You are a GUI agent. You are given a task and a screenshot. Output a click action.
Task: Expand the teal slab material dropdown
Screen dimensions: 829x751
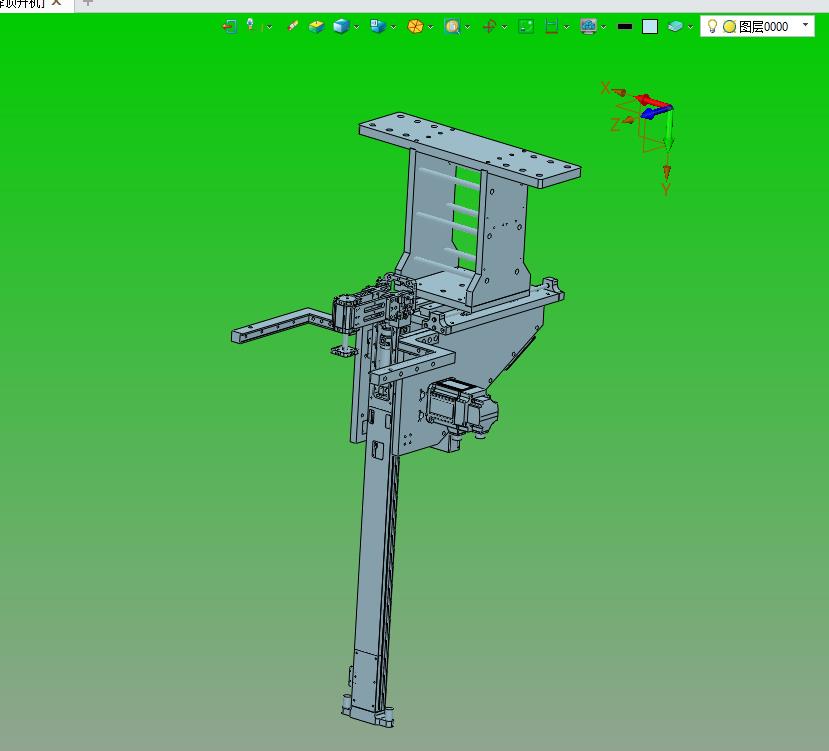point(690,26)
